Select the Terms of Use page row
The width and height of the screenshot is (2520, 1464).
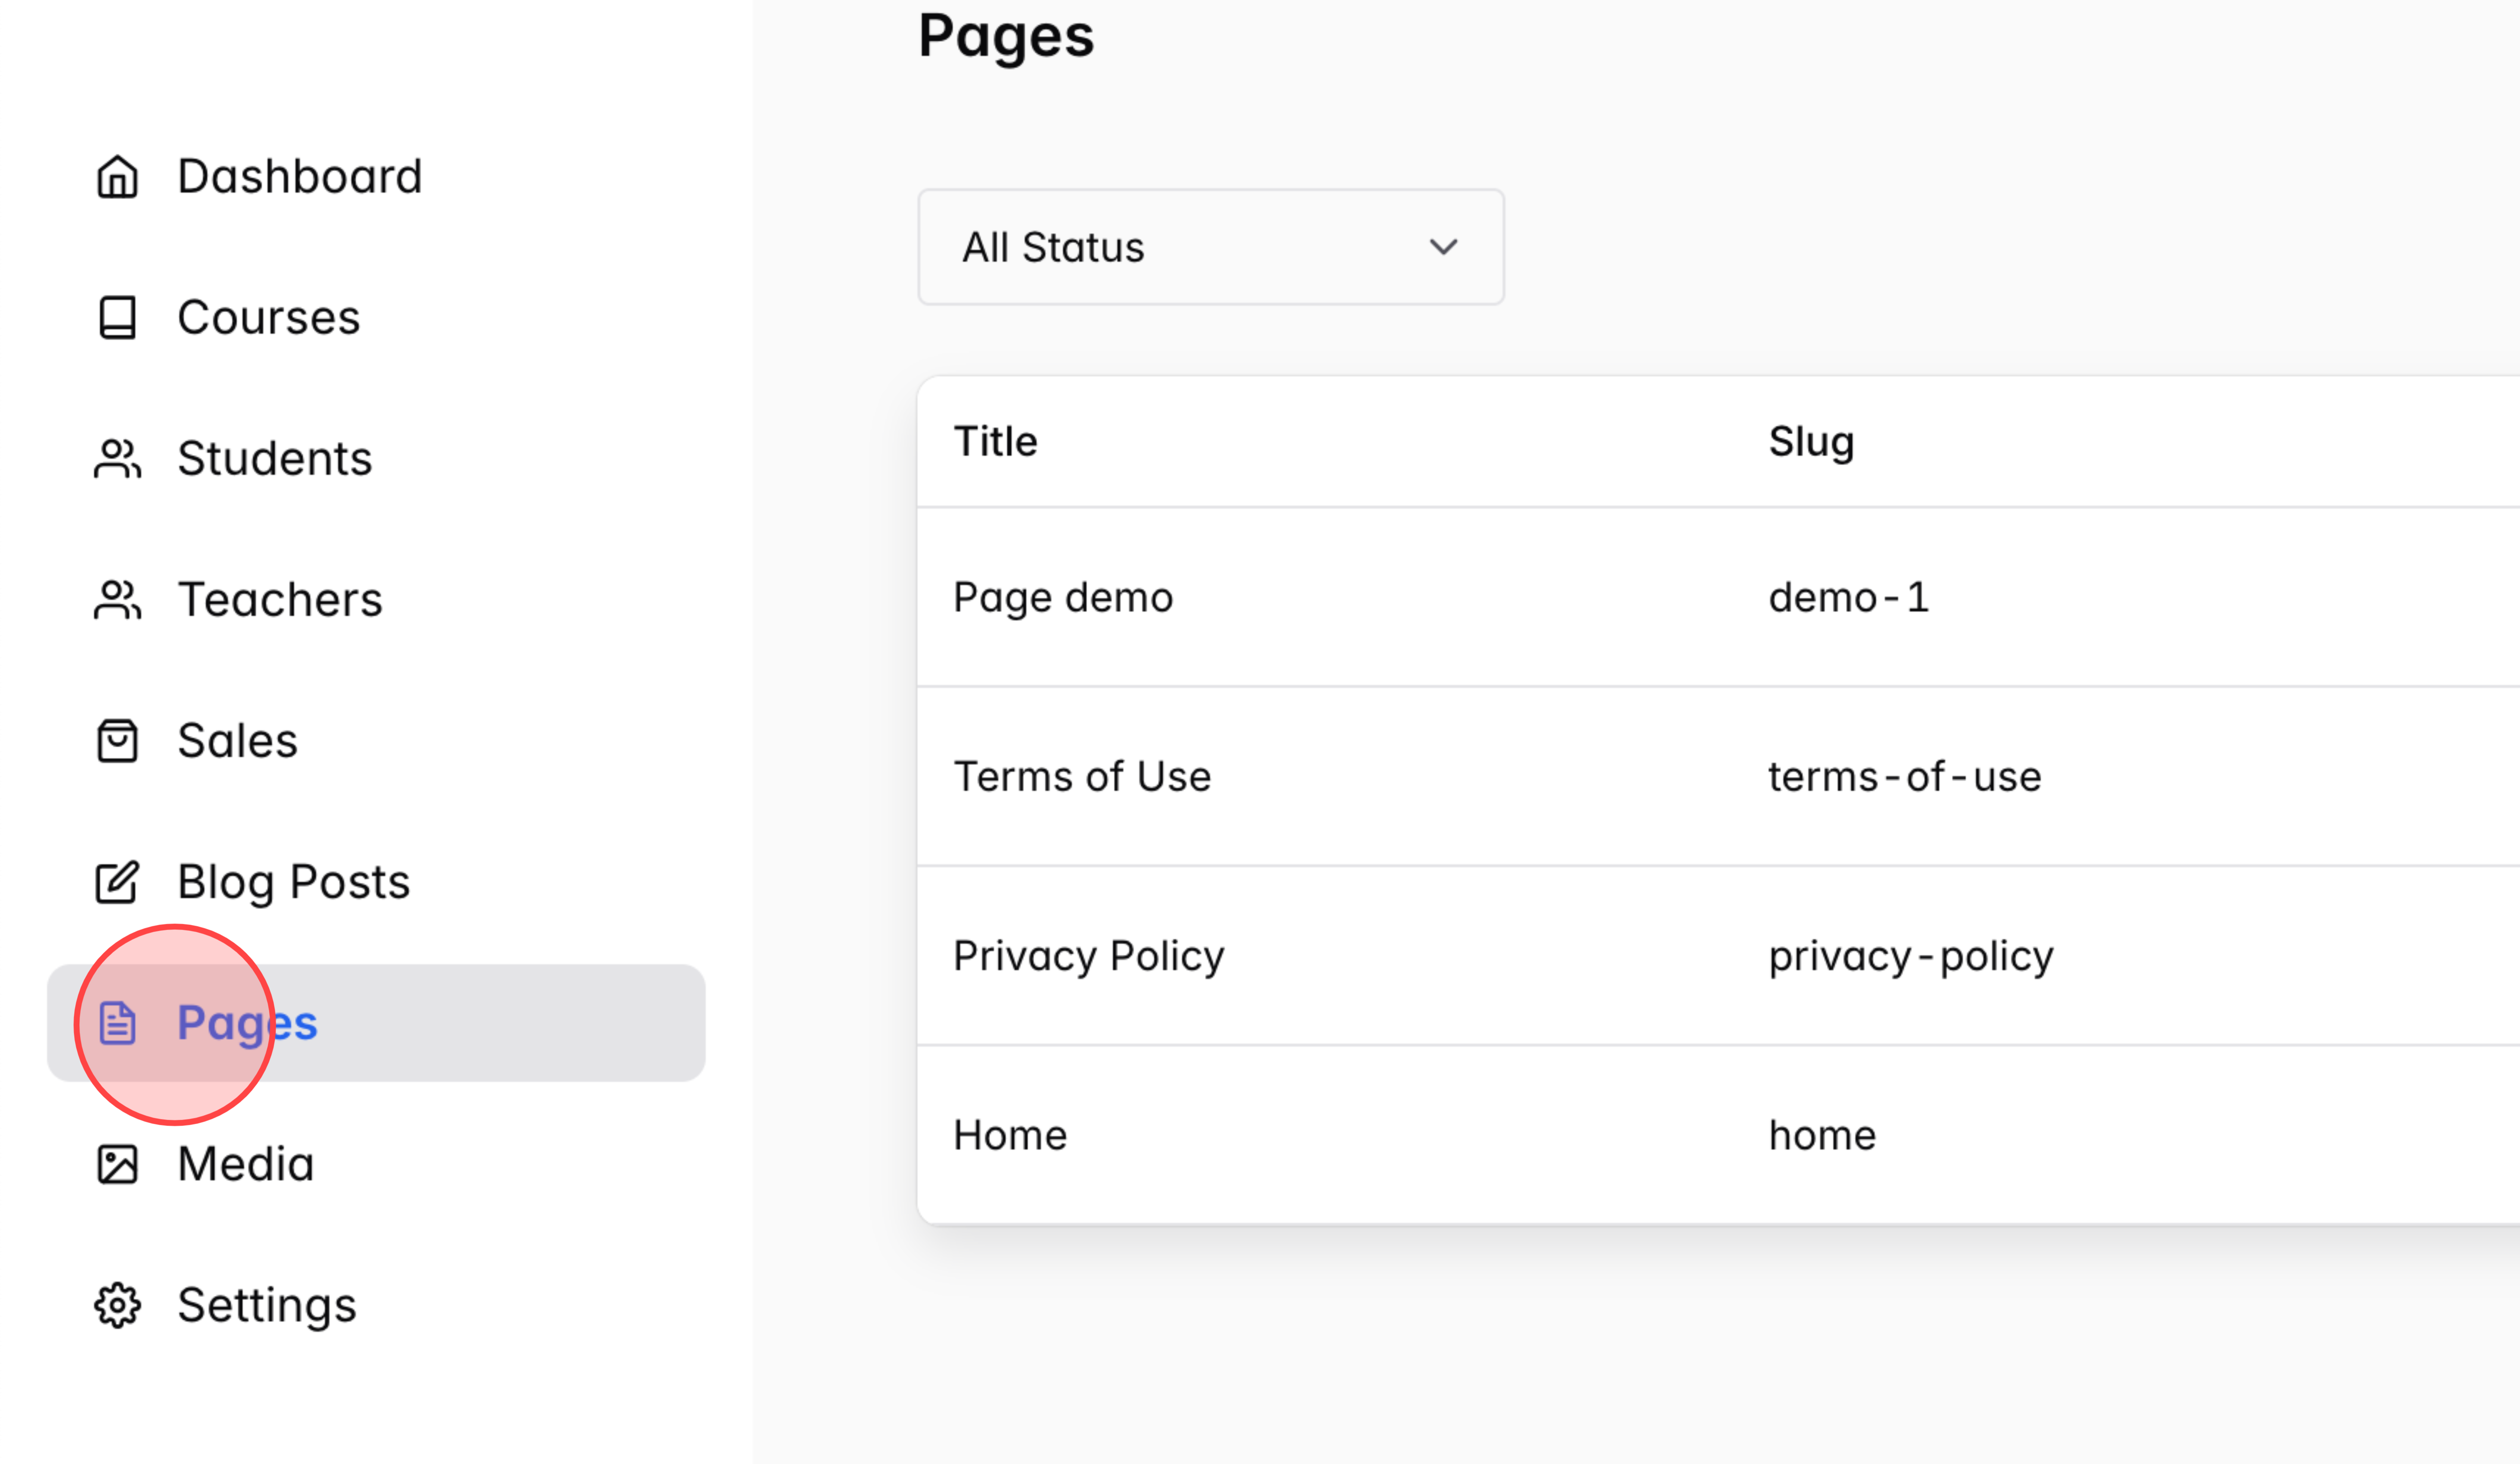point(1082,776)
